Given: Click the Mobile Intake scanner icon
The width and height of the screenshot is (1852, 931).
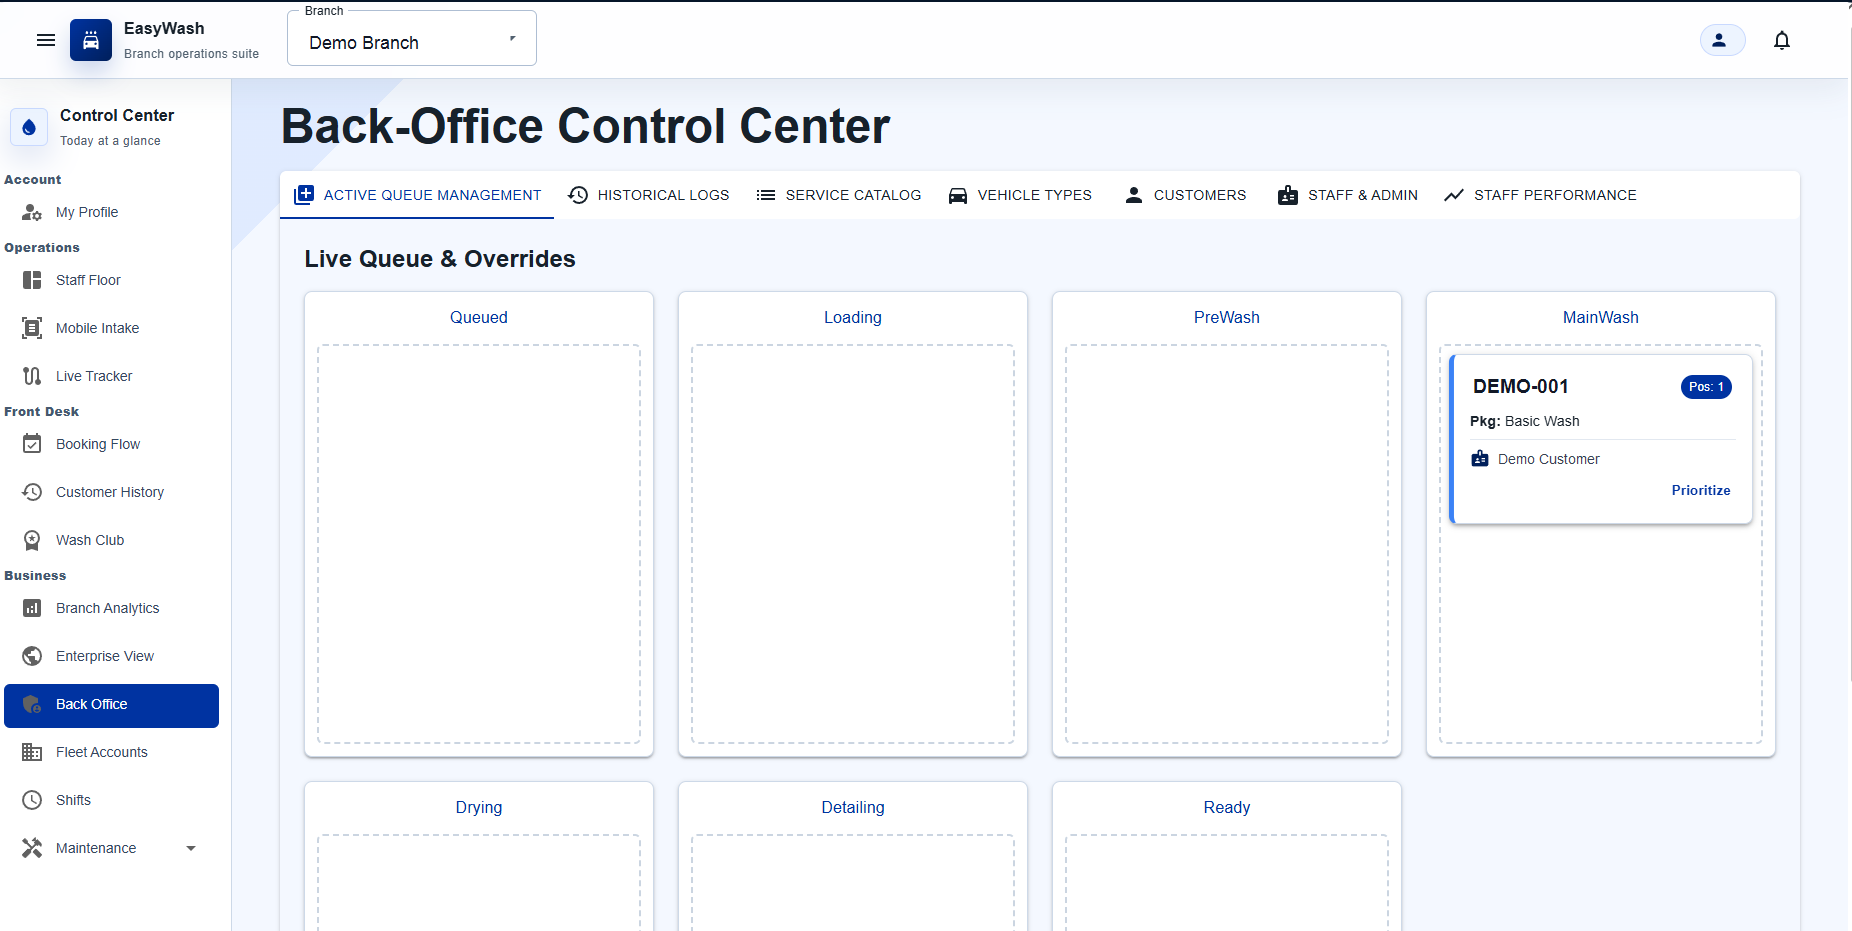Looking at the screenshot, I should pyautogui.click(x=32, y=328).
